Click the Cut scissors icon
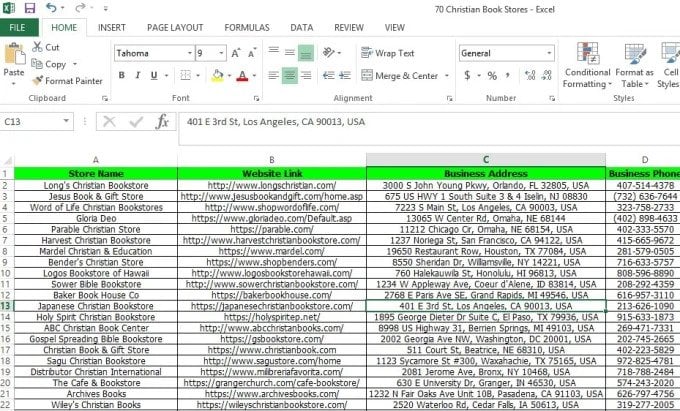680x411 pixels. click(x=37, y=47)
